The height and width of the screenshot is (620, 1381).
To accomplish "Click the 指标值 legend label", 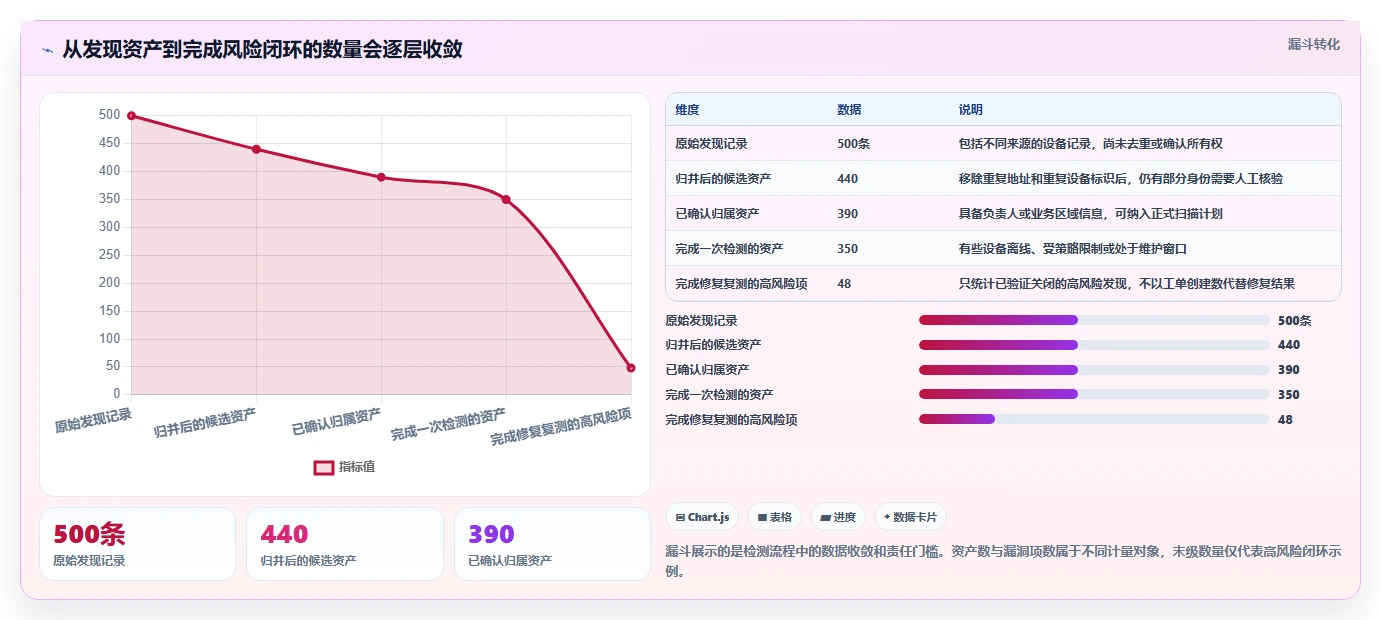I will pos(357,467).
